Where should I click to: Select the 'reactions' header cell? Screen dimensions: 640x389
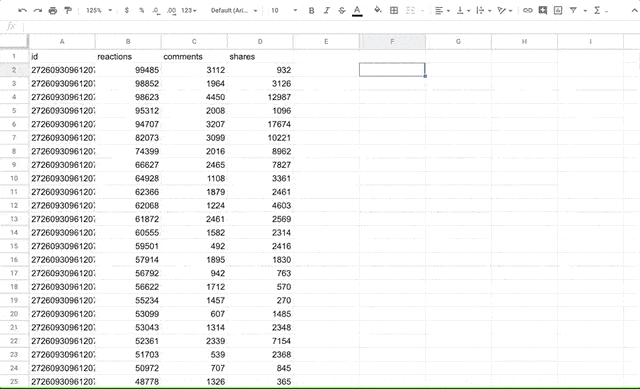pyautogui.click(x=128, y=56)
